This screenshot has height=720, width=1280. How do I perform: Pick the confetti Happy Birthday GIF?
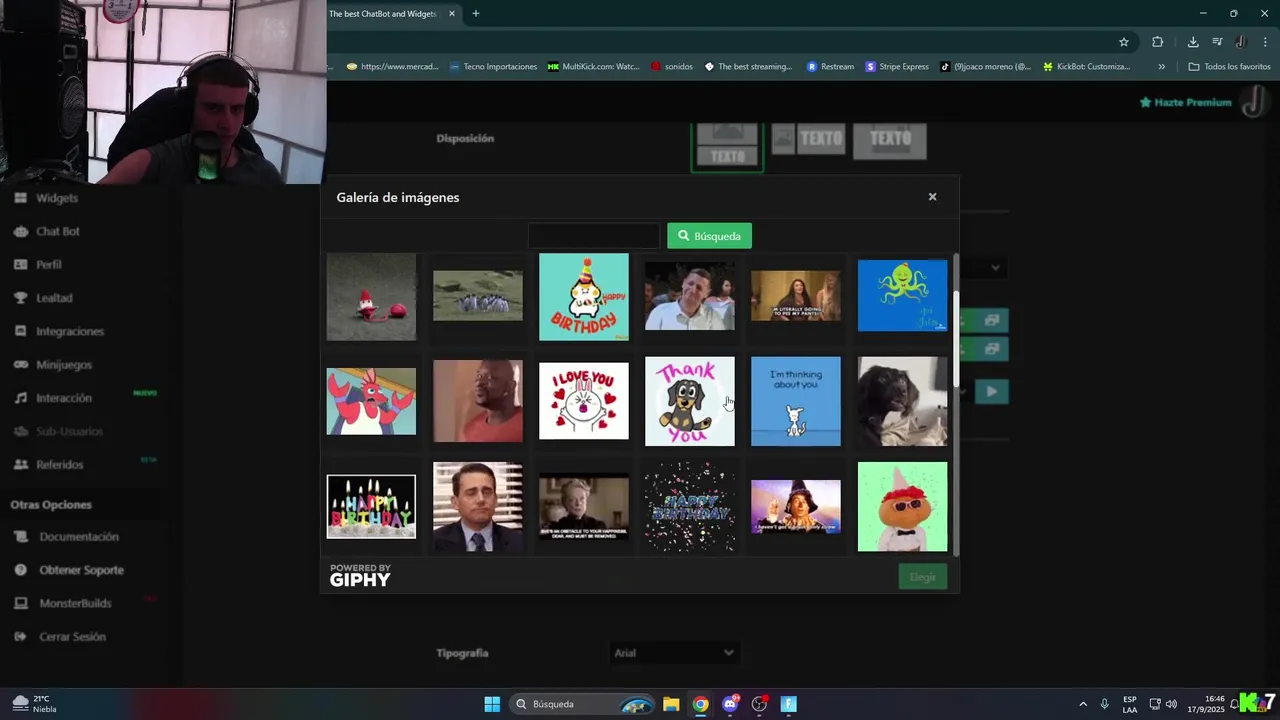tap(690, 507)
